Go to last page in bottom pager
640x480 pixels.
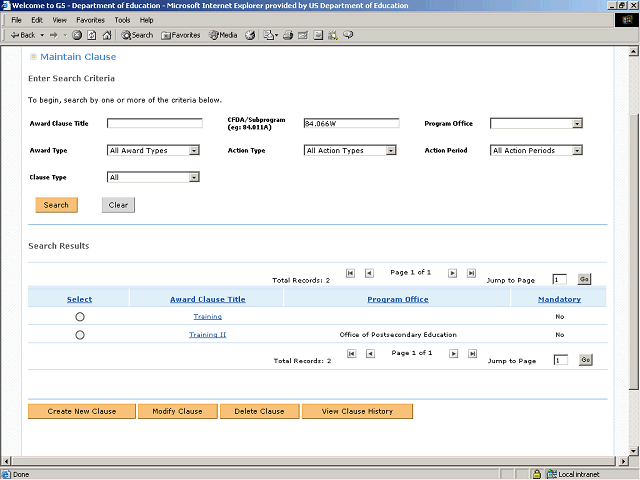tap(472, 353)
